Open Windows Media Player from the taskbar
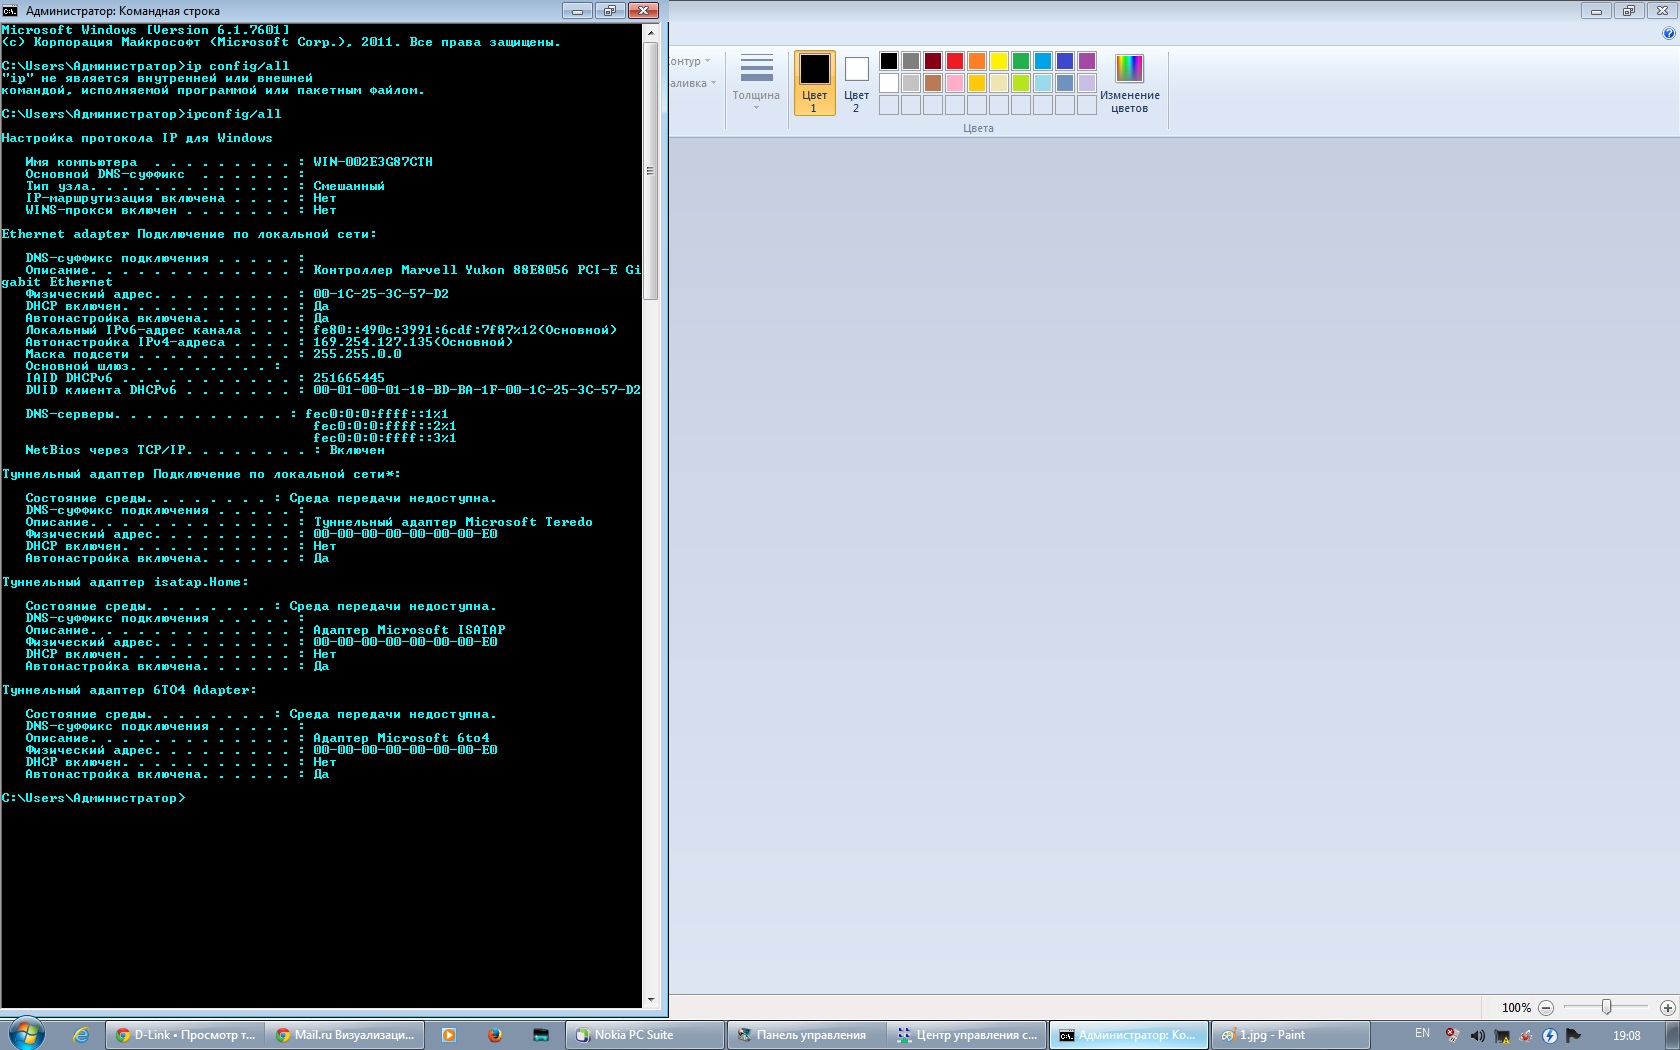 click(x=449, y=1035)
